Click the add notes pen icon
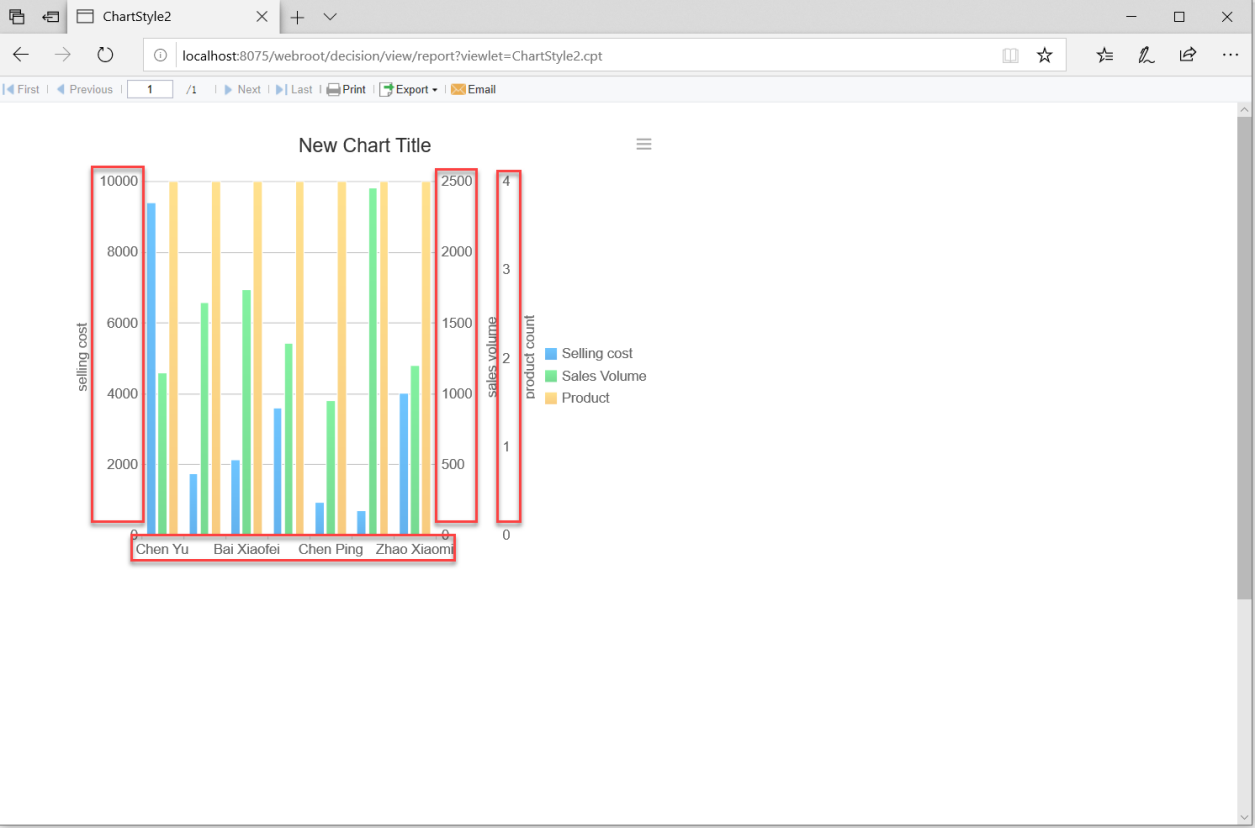The height and width of the screenshot is (828, 1255). pos(1146,55)
